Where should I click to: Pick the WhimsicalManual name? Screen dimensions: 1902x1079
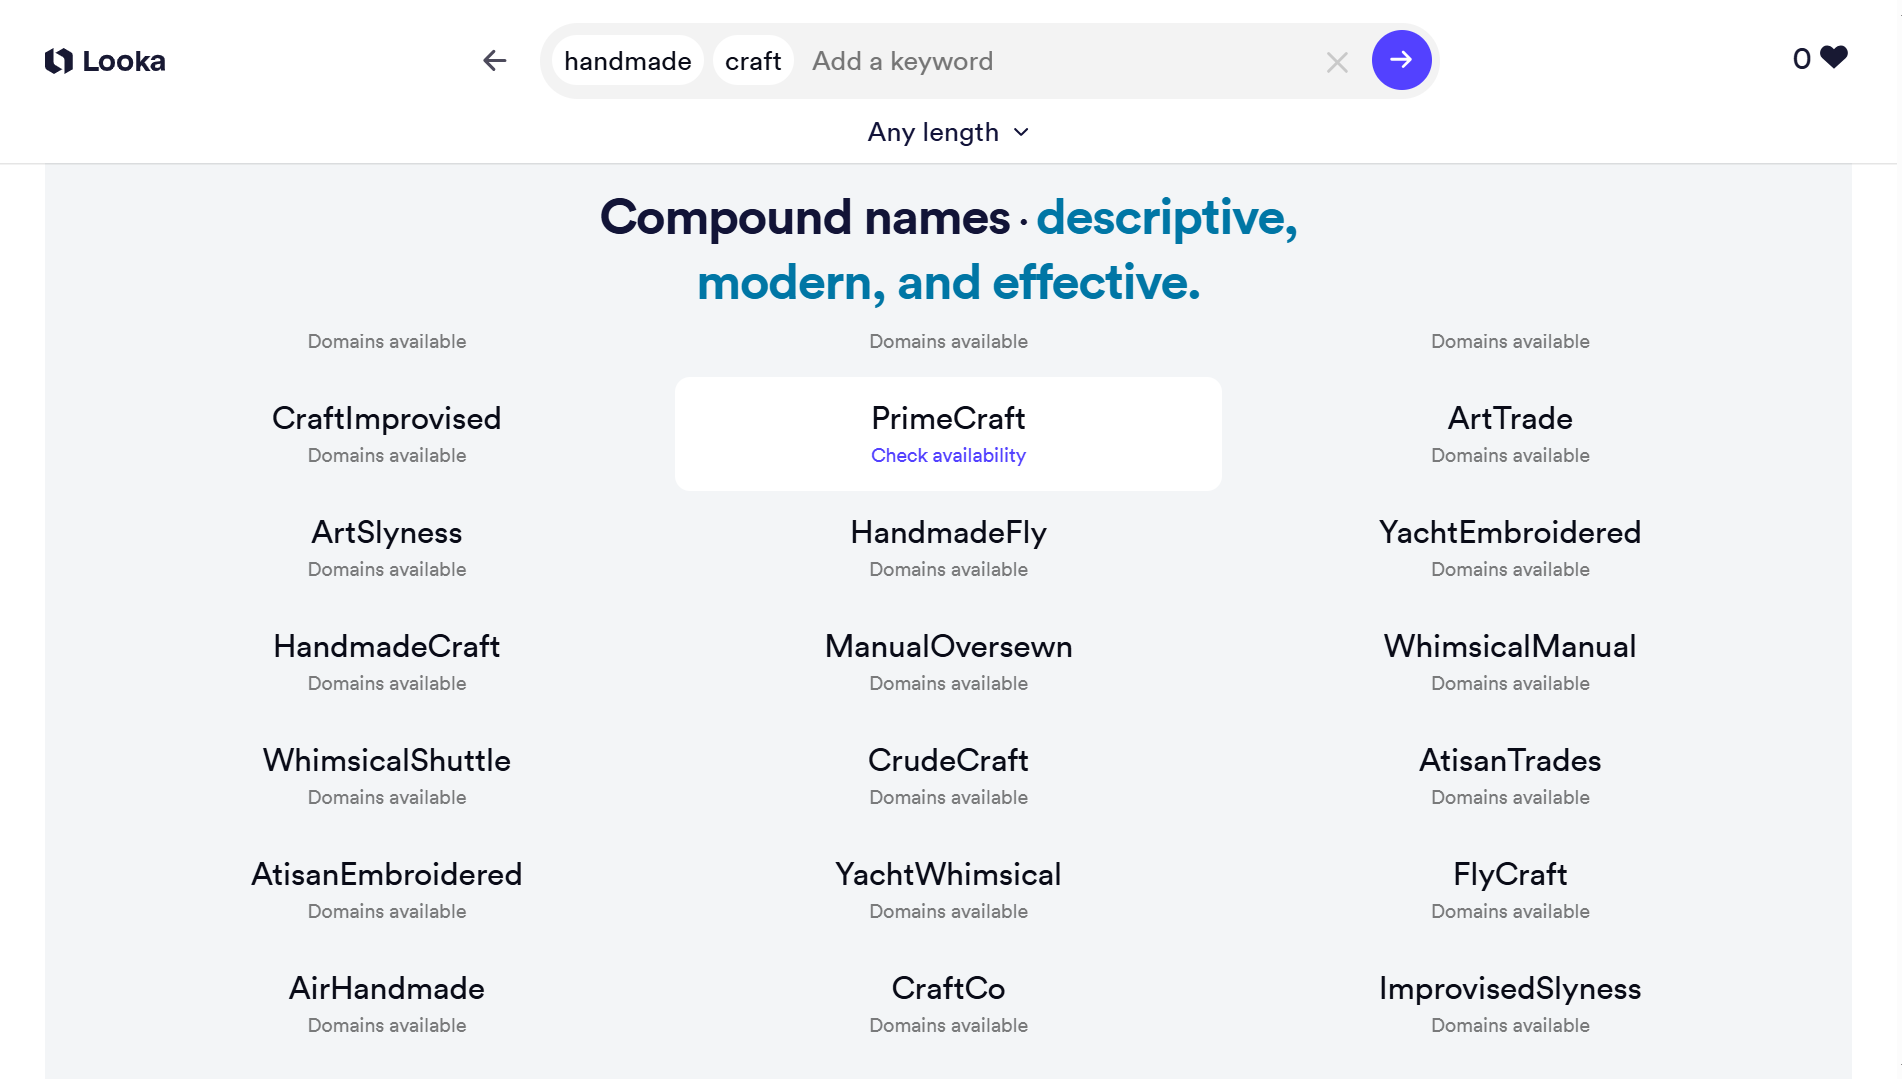1510,646
